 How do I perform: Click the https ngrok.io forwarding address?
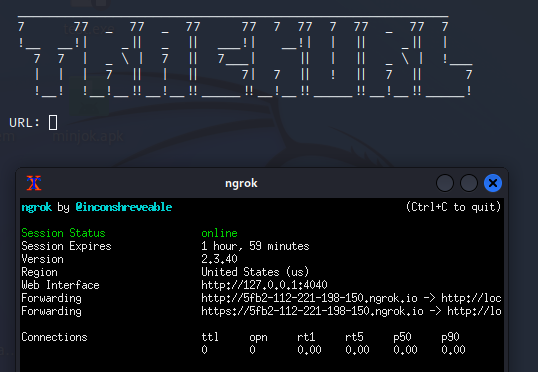(x=312, y=311)
